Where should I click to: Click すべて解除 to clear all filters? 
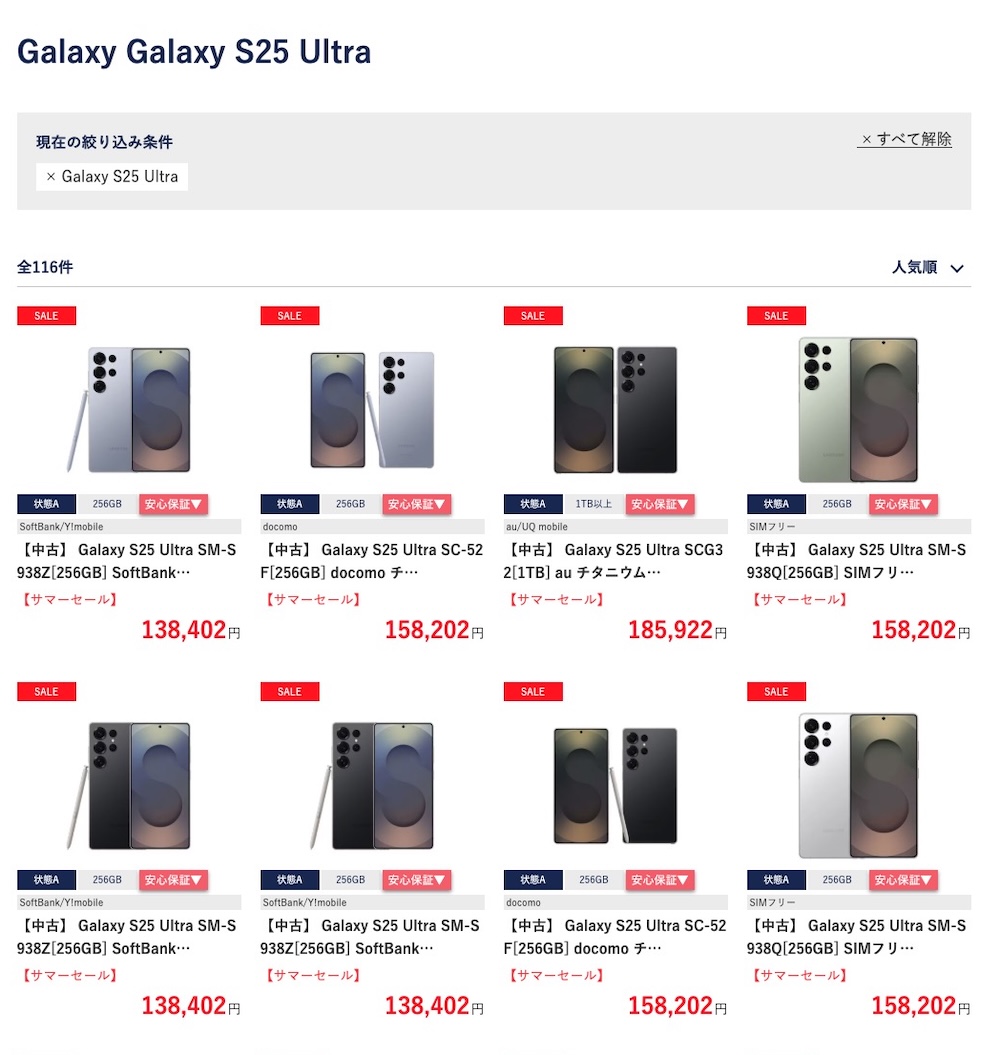click(904, 139)
